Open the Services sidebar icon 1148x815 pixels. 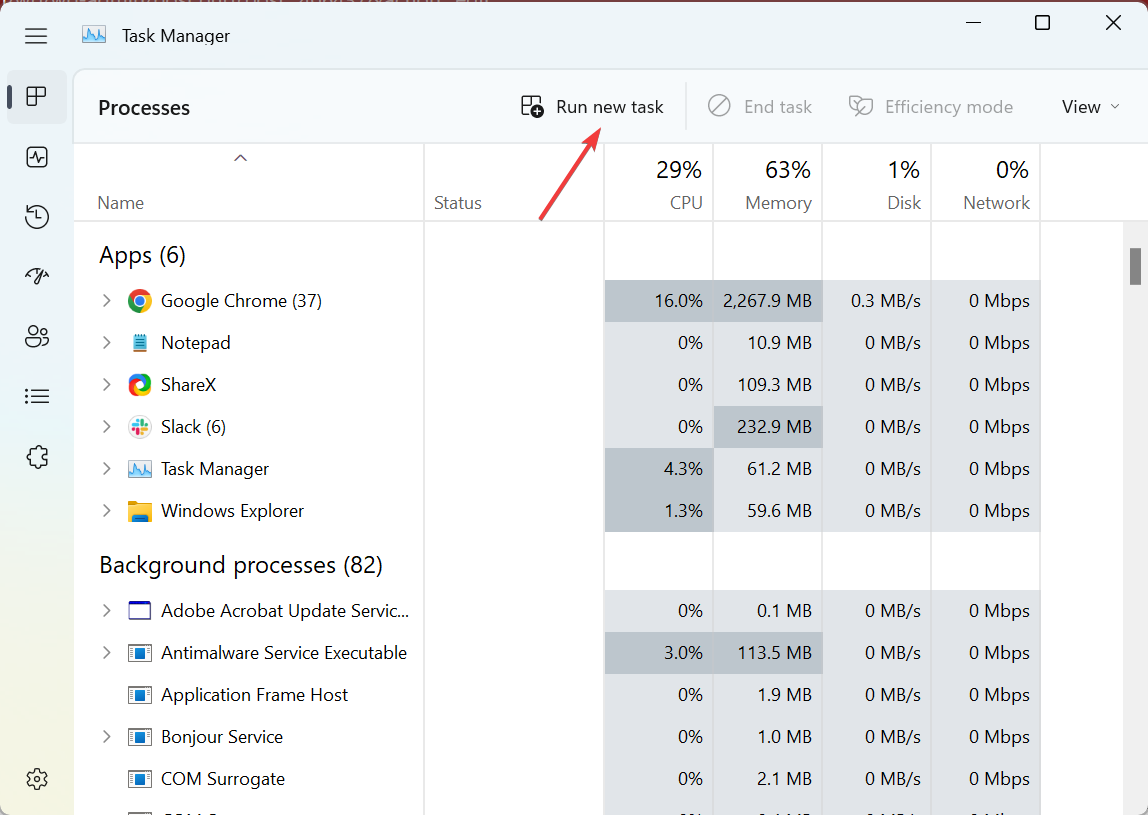(37, 457)
